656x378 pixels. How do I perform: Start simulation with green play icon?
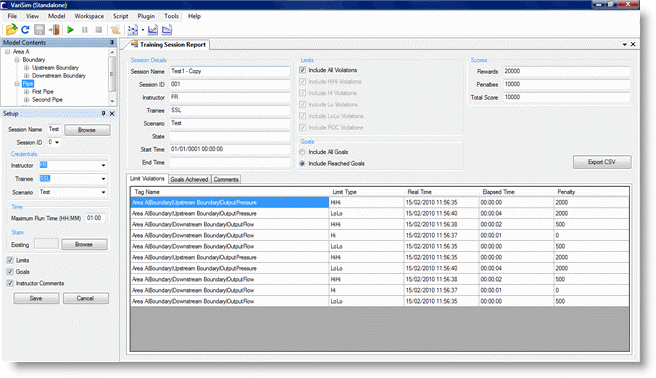(70, 30)
